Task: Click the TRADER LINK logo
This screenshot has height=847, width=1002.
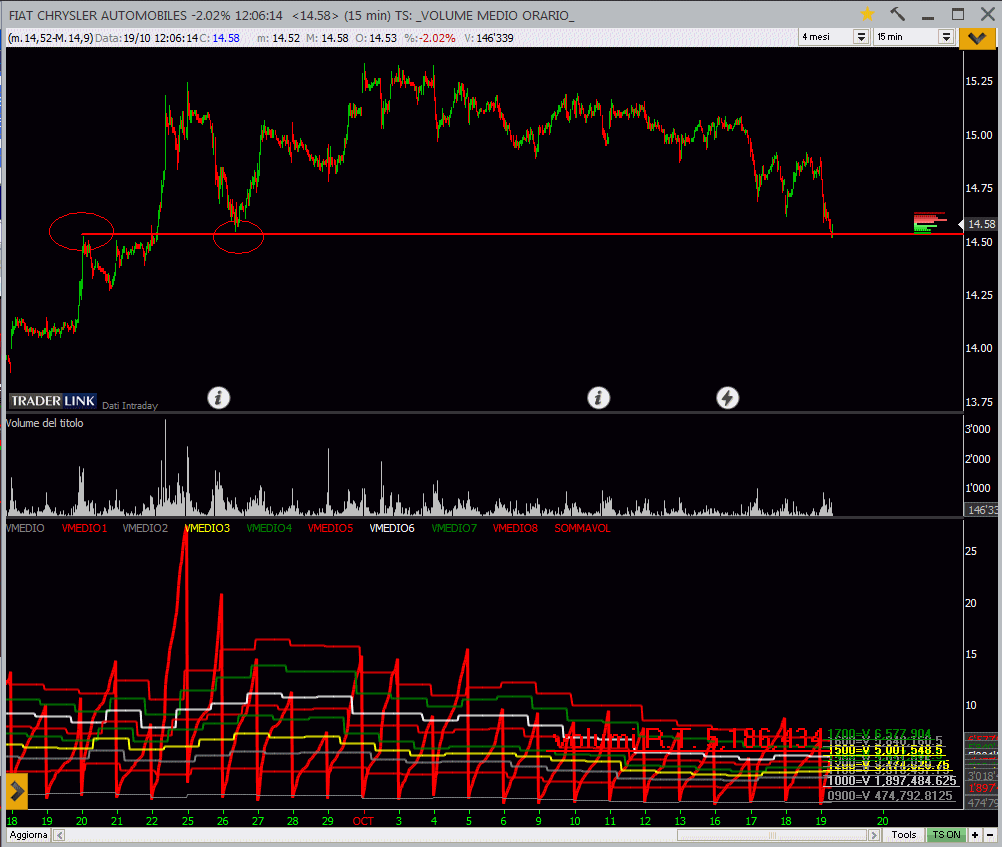Action: tap(53, 401)
